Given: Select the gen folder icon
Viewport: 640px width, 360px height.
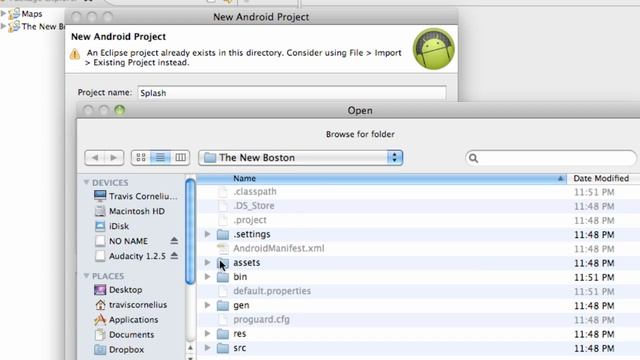Looking at the screenshot, I should click(x=223, y=305).
